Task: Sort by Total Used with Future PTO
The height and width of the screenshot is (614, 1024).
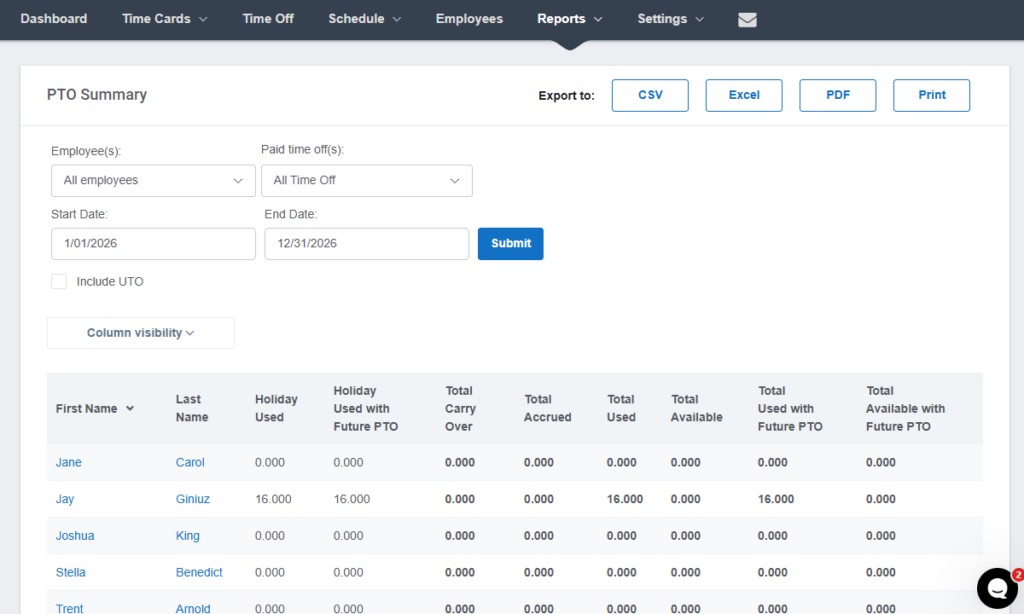Action: click(x=790, y=408)
